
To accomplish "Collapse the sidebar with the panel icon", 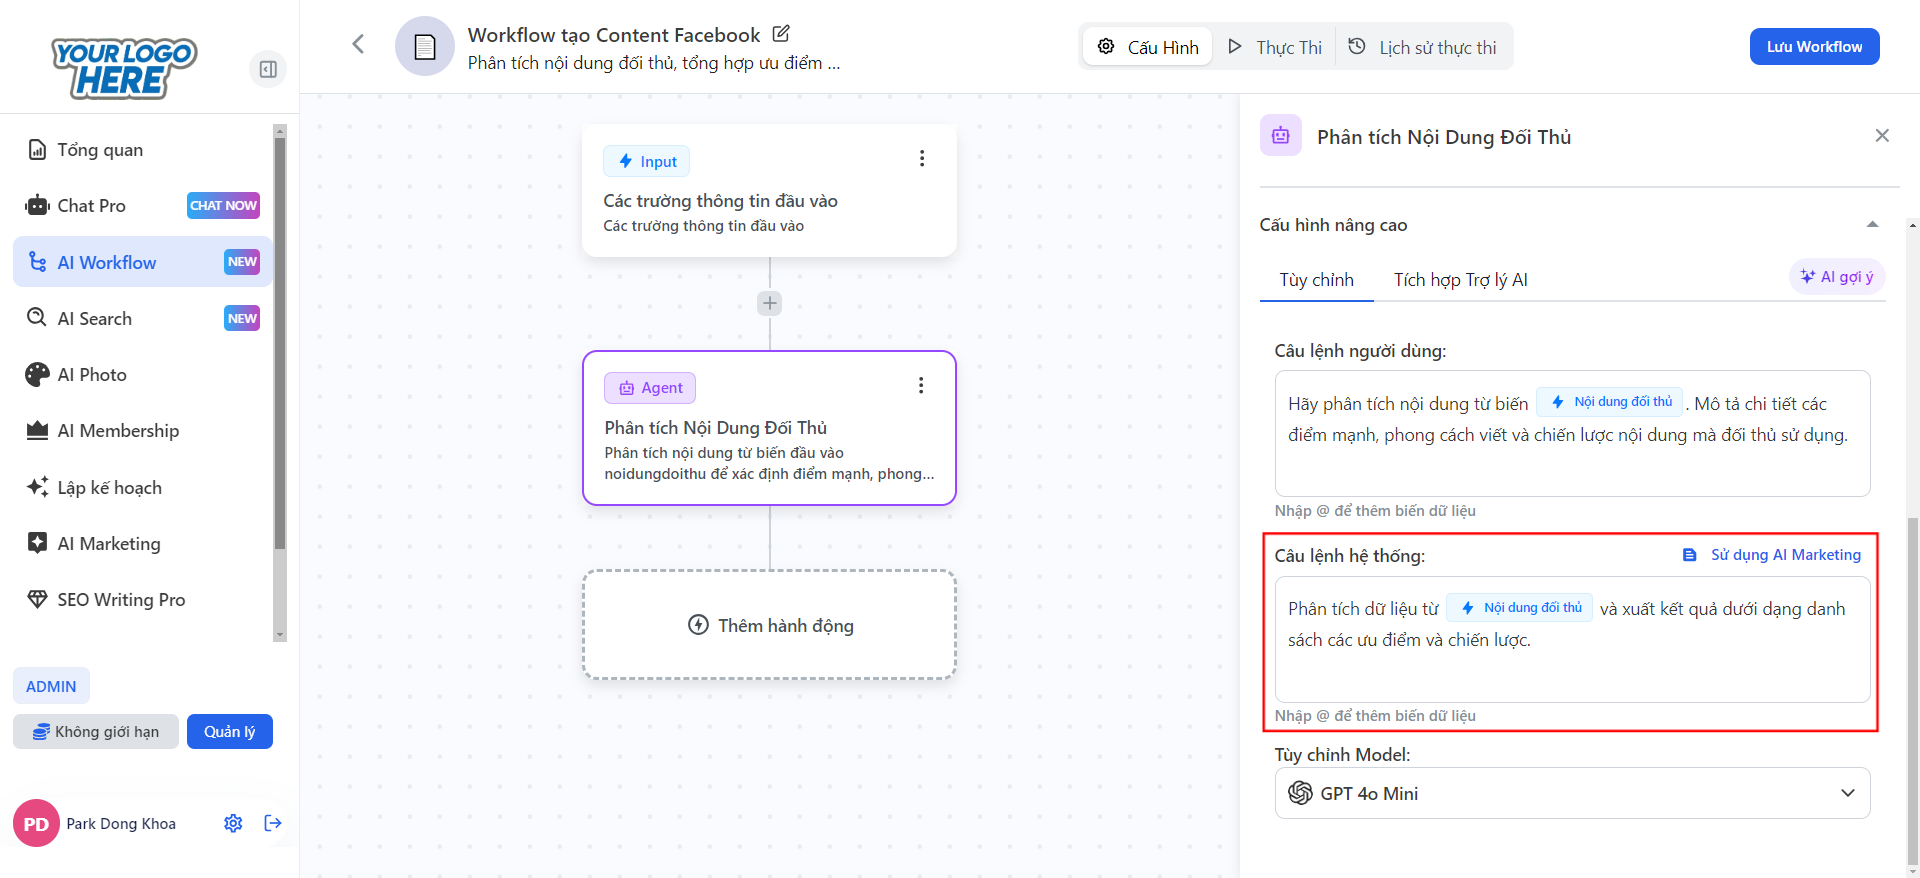I will (x=268, y=69).
